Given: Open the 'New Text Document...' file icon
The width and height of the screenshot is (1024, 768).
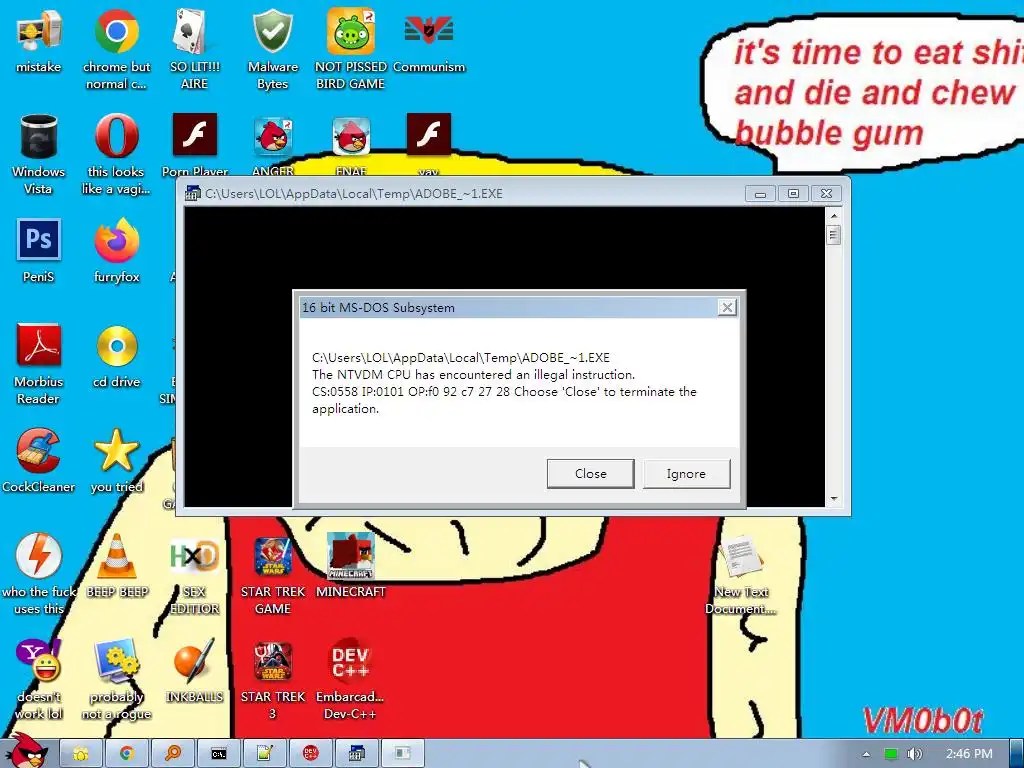Looking at the screenshot, I should [x=741, y=557].
